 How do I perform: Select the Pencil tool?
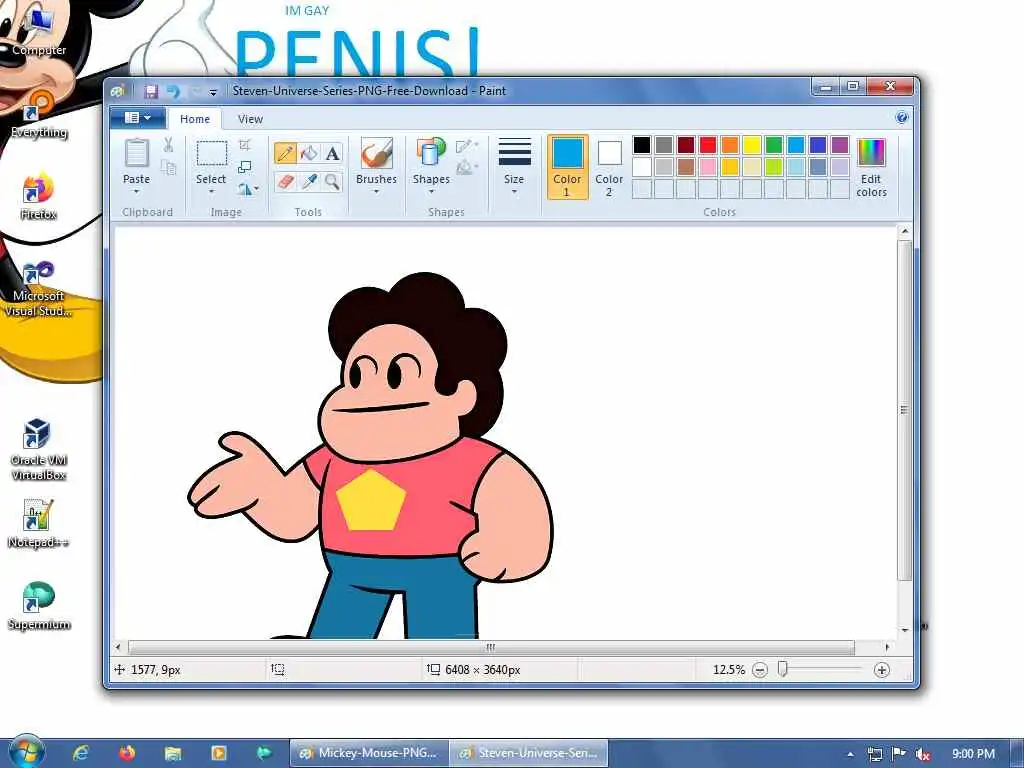[x=285, y=153]
